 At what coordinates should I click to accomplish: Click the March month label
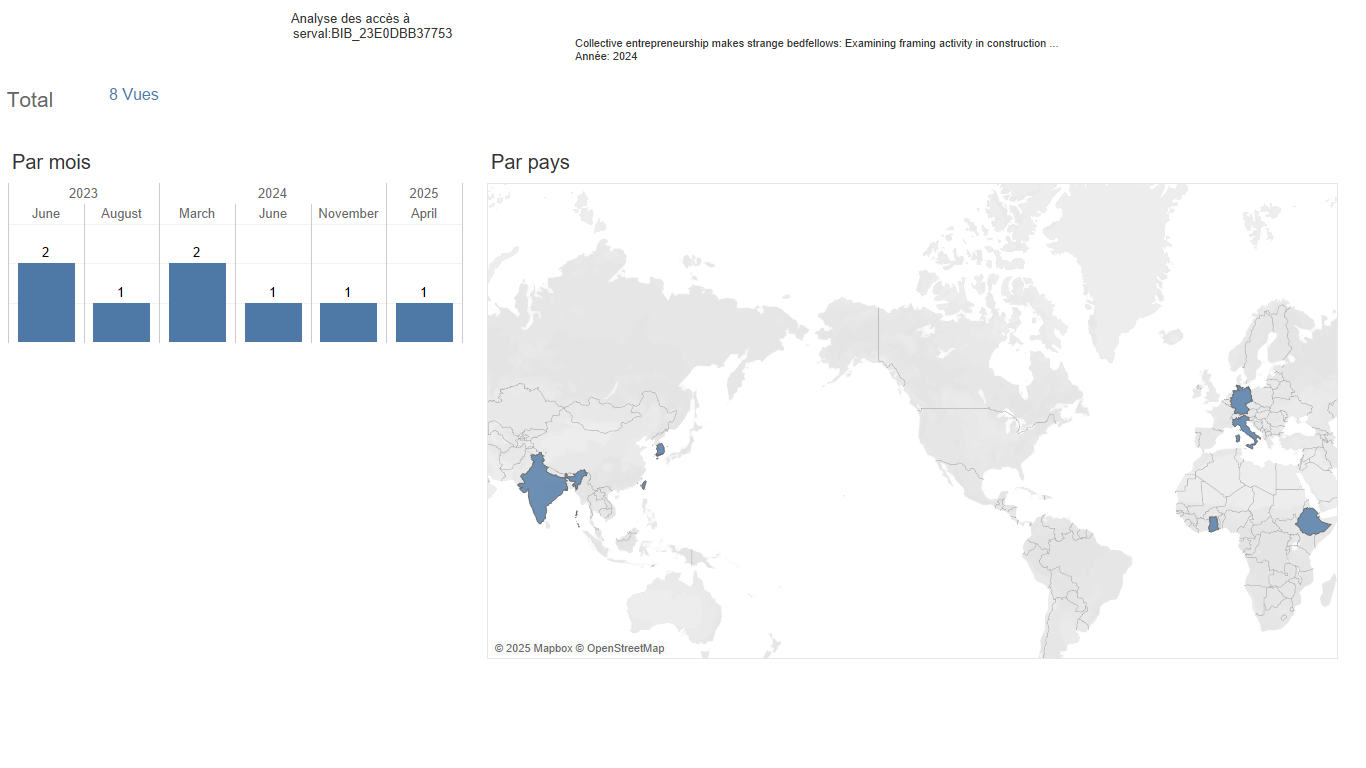(x=197, y=213)
